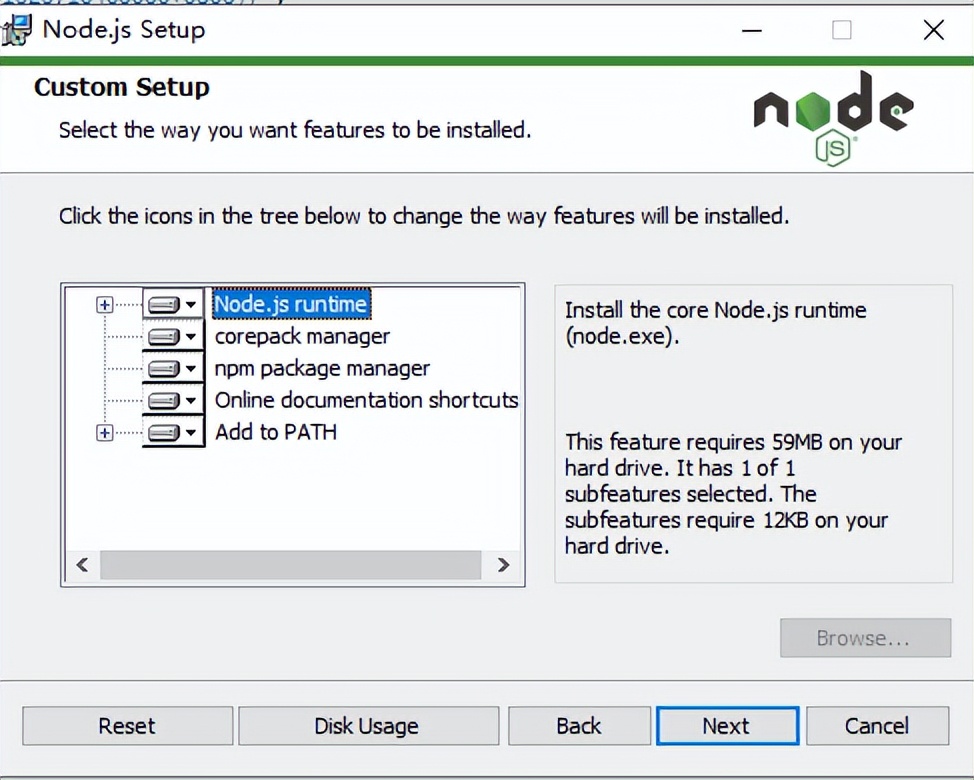This screenshot has width=974, height=780.
Task: Cancel the Node.js setup
Action: coord(877,725)
